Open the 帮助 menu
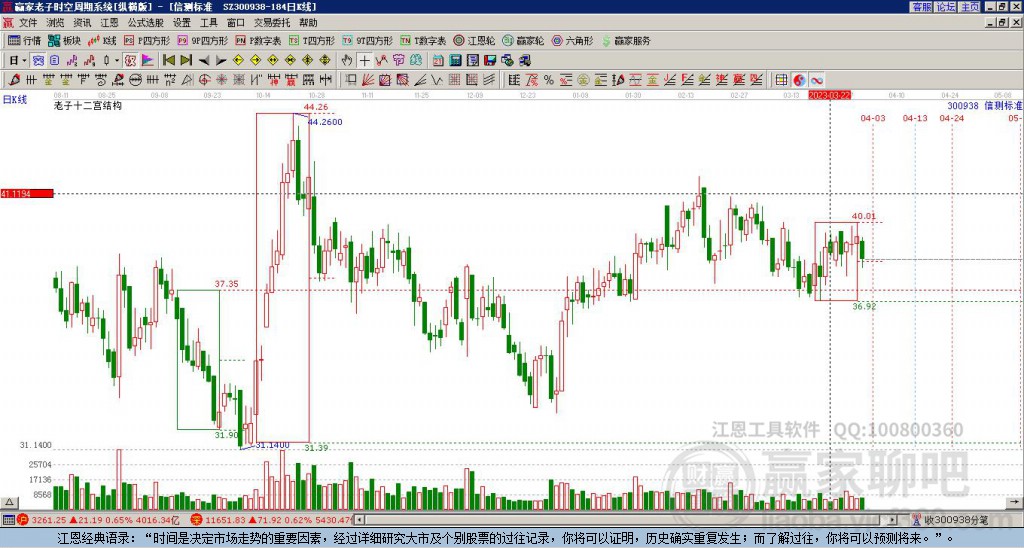1024x548 pixels. tap(308, 23)
